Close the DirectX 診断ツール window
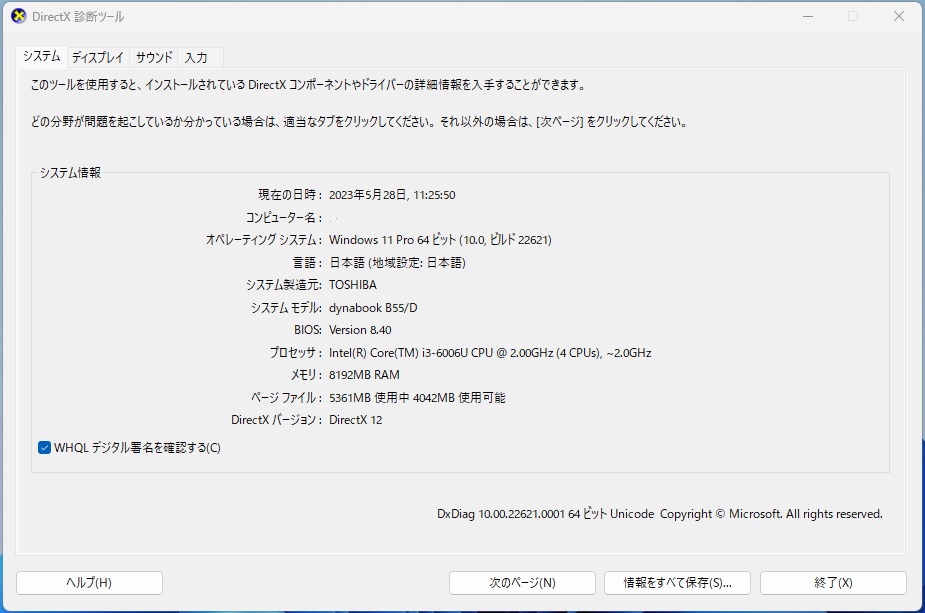The height and width of the screenshot is (613, 925). click(x=898, y=17)
